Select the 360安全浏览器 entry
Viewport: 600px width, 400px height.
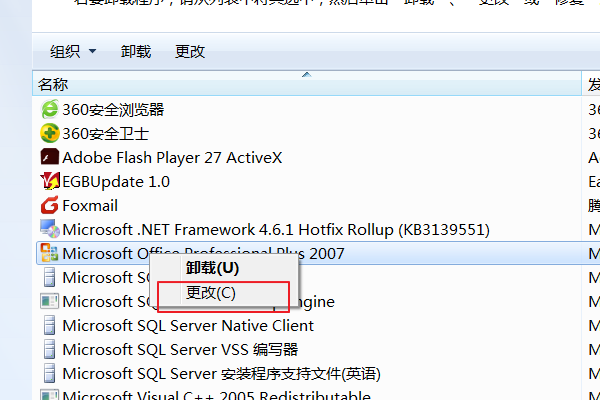113,110
